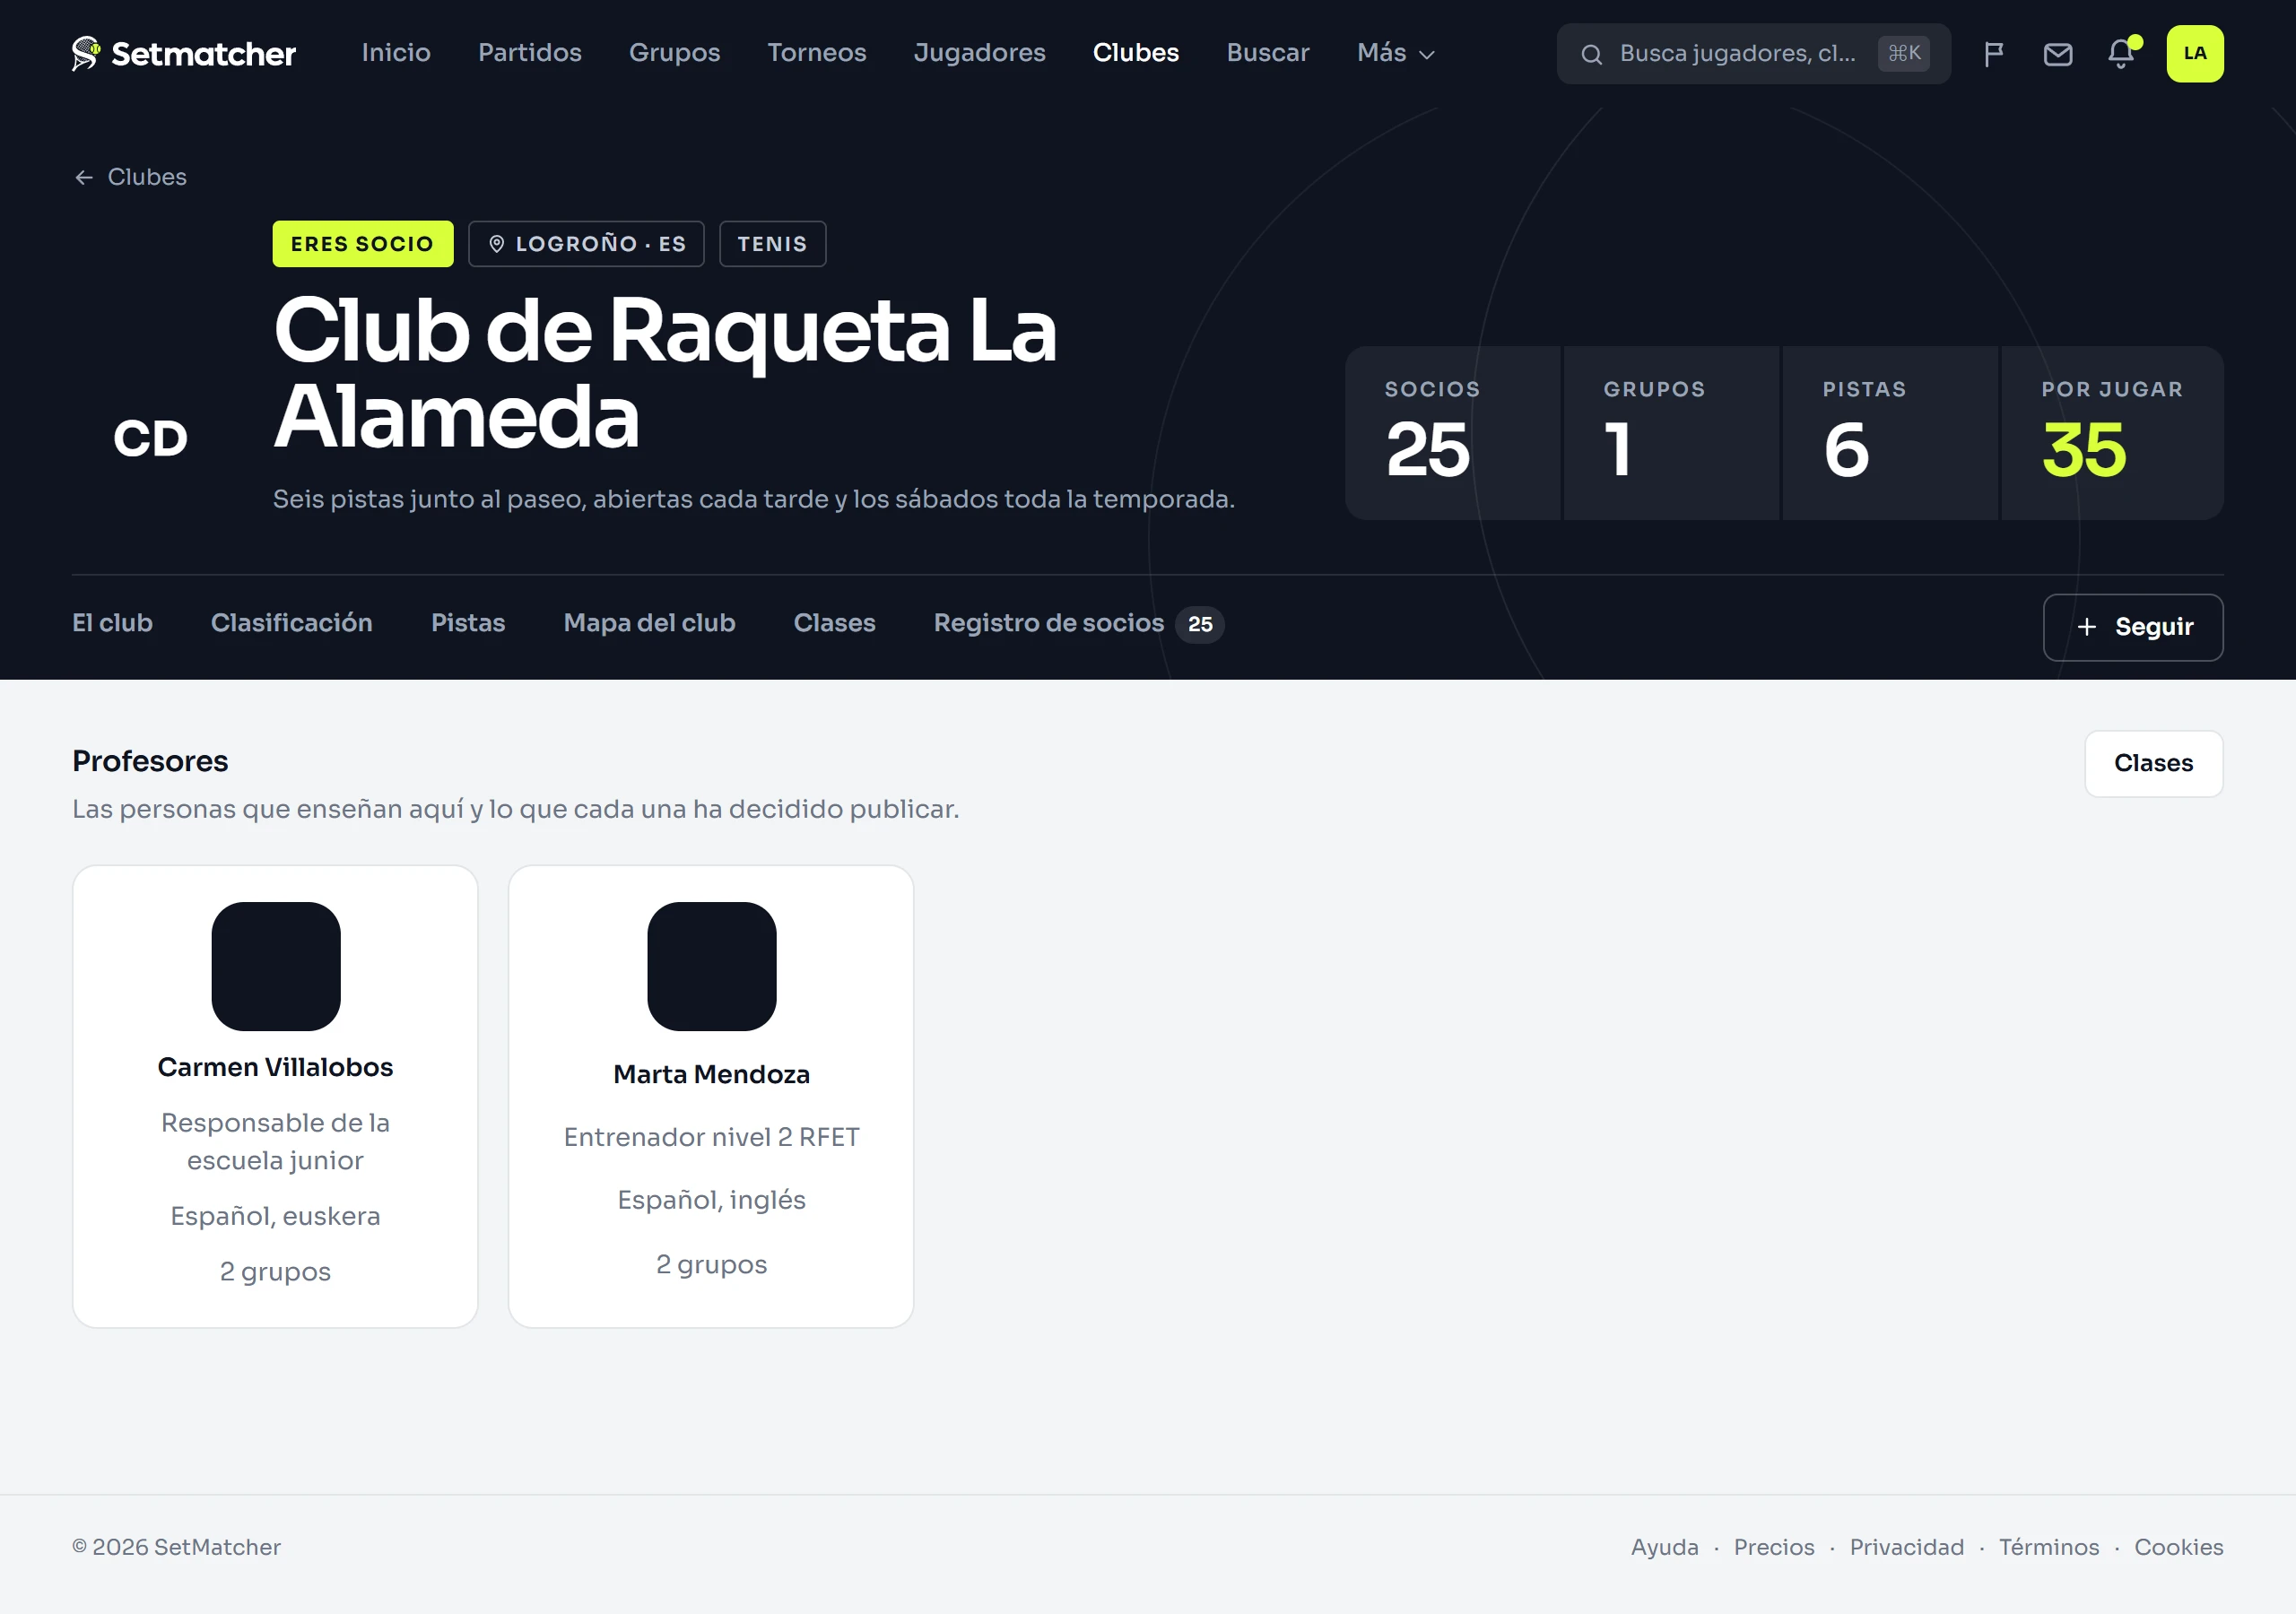Open the notifications bell
The width and height of the screenshot is (2296, 1614).
click(2121, 54)
